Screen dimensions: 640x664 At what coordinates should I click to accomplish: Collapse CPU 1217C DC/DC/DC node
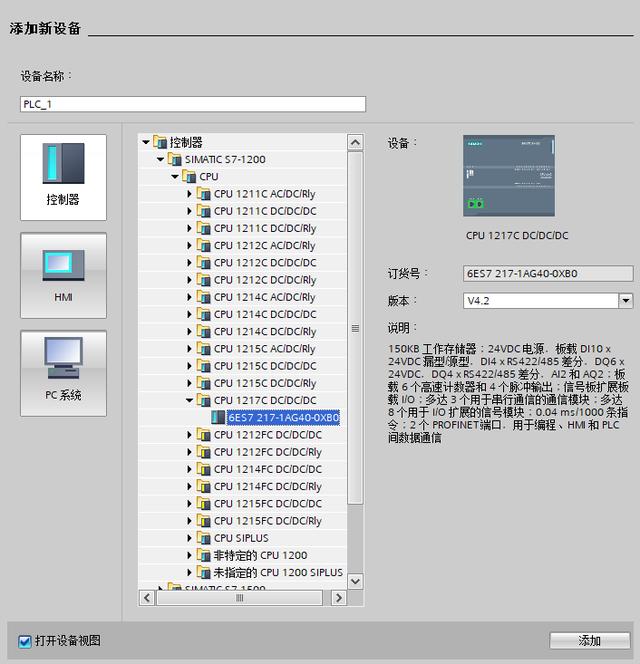point(189,400)
